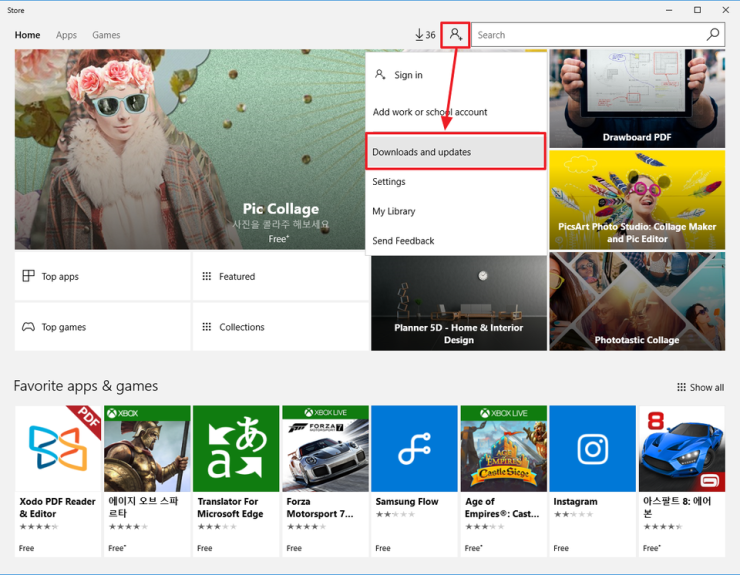Viewport: 740px width, 575px height.
Task: Open the downloads indicator showing 36
Action: [425, 35]
